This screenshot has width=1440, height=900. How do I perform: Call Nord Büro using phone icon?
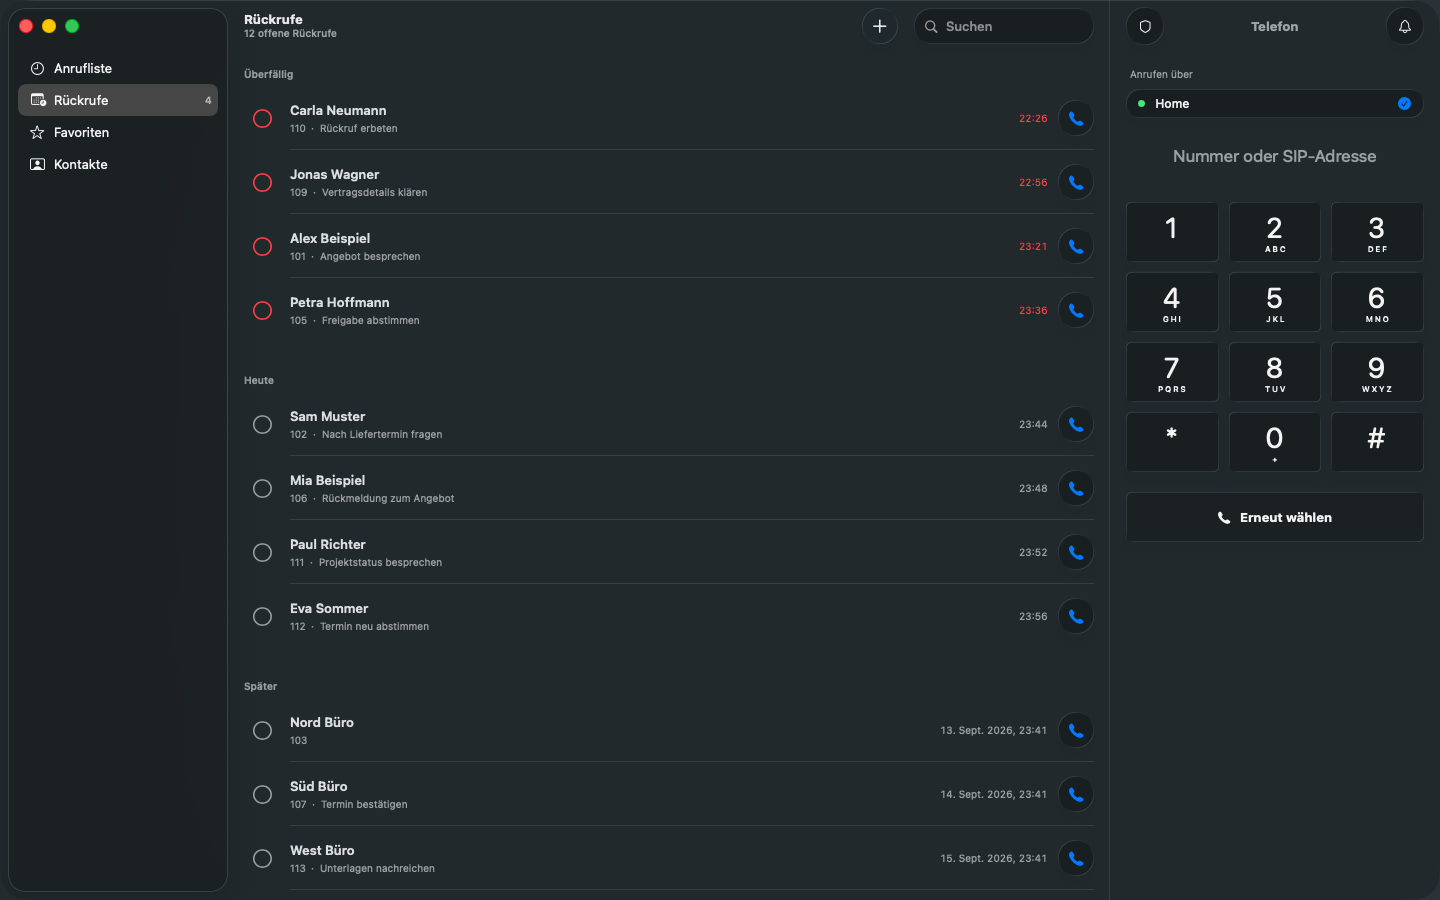click(1076, 730)
